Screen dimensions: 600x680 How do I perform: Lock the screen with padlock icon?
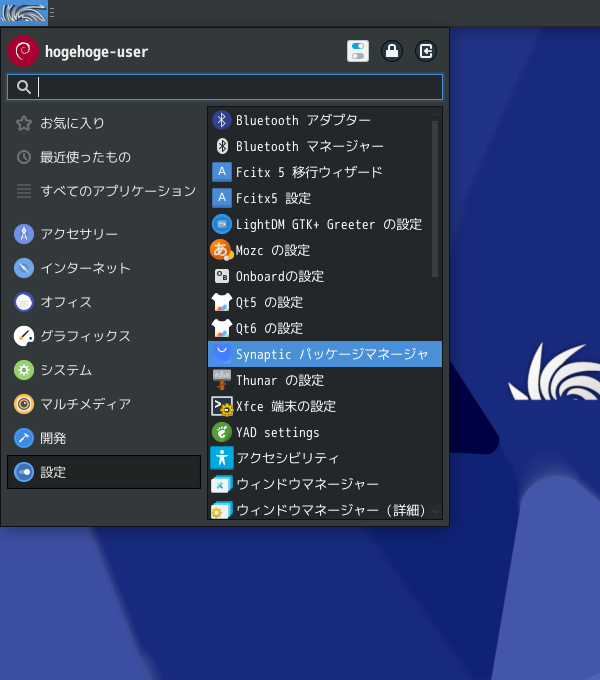point(392,51)
